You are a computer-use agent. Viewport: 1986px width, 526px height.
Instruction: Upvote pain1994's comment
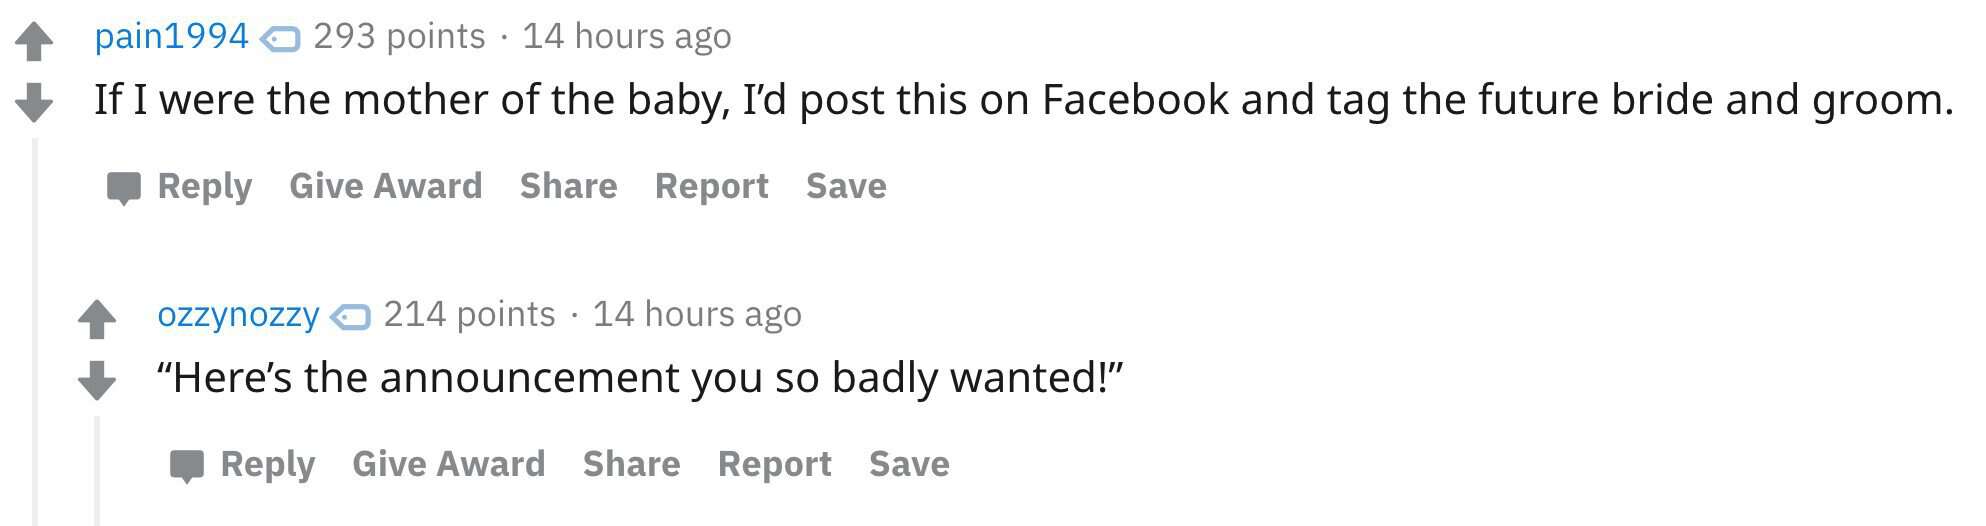(x=34, y=41)
